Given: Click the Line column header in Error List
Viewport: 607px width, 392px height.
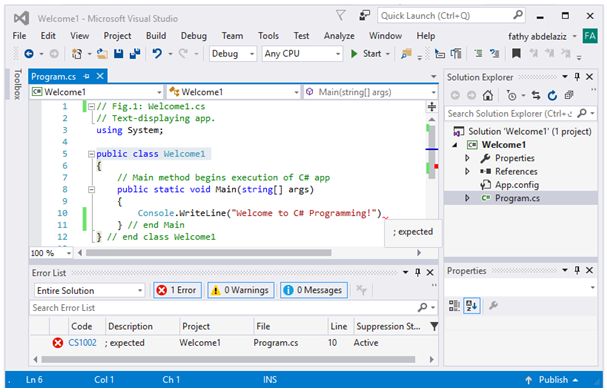Looking at the screenshot, I should click(339, 326).
